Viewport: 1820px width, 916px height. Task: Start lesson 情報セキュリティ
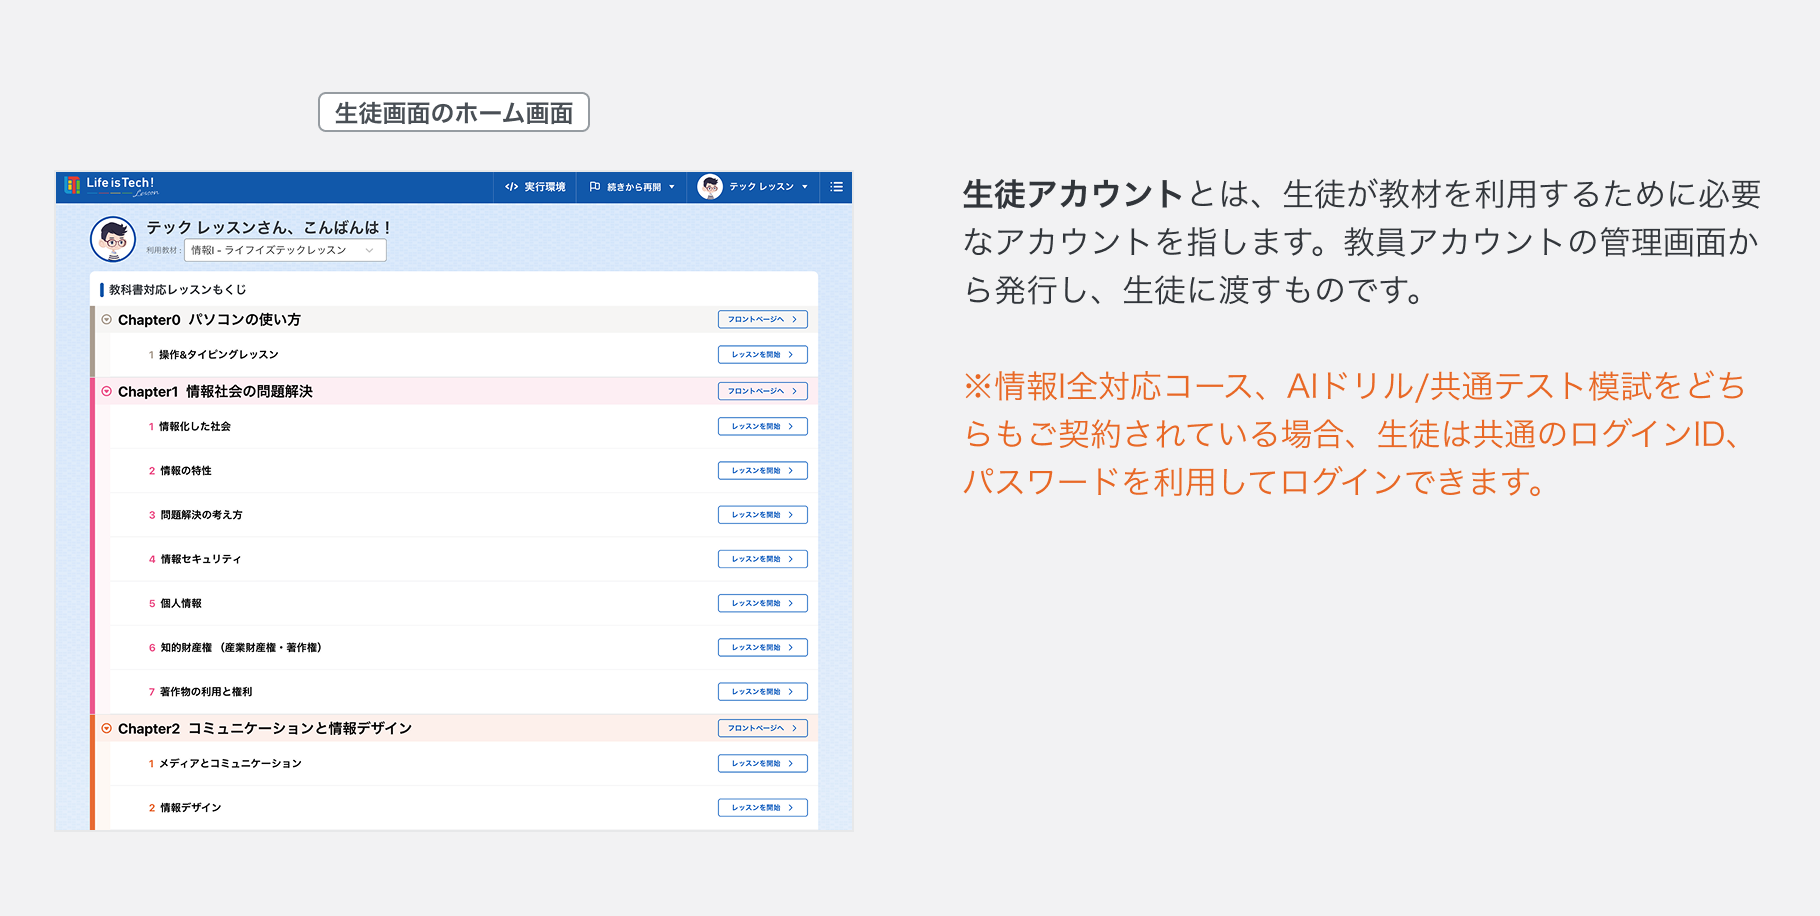[762, 559]
